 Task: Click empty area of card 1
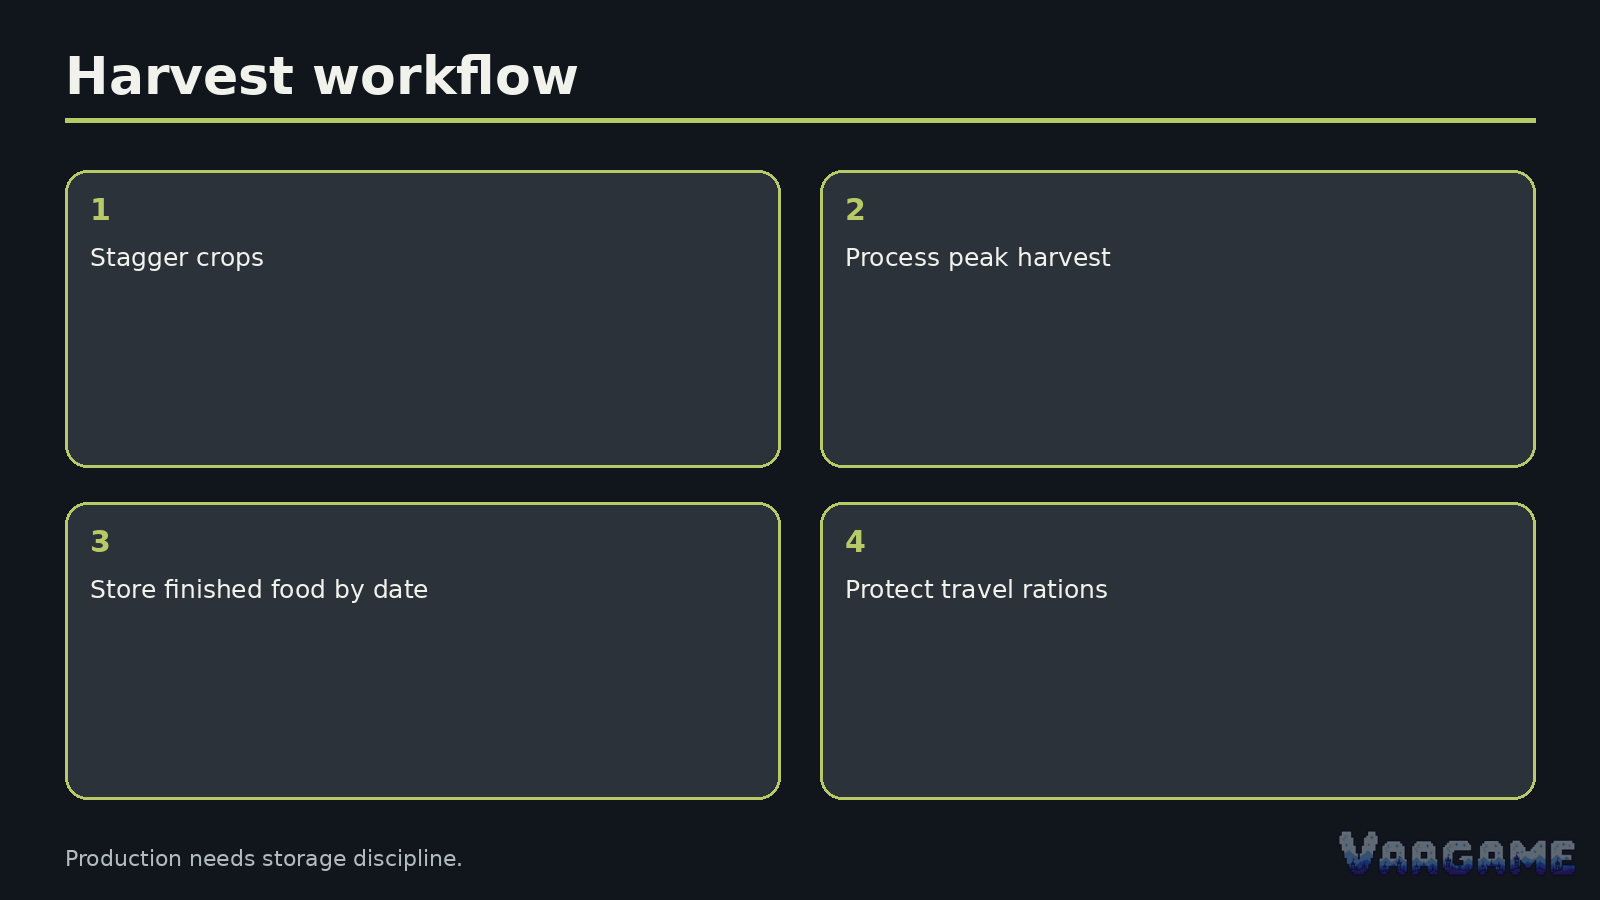pos(423,370)
